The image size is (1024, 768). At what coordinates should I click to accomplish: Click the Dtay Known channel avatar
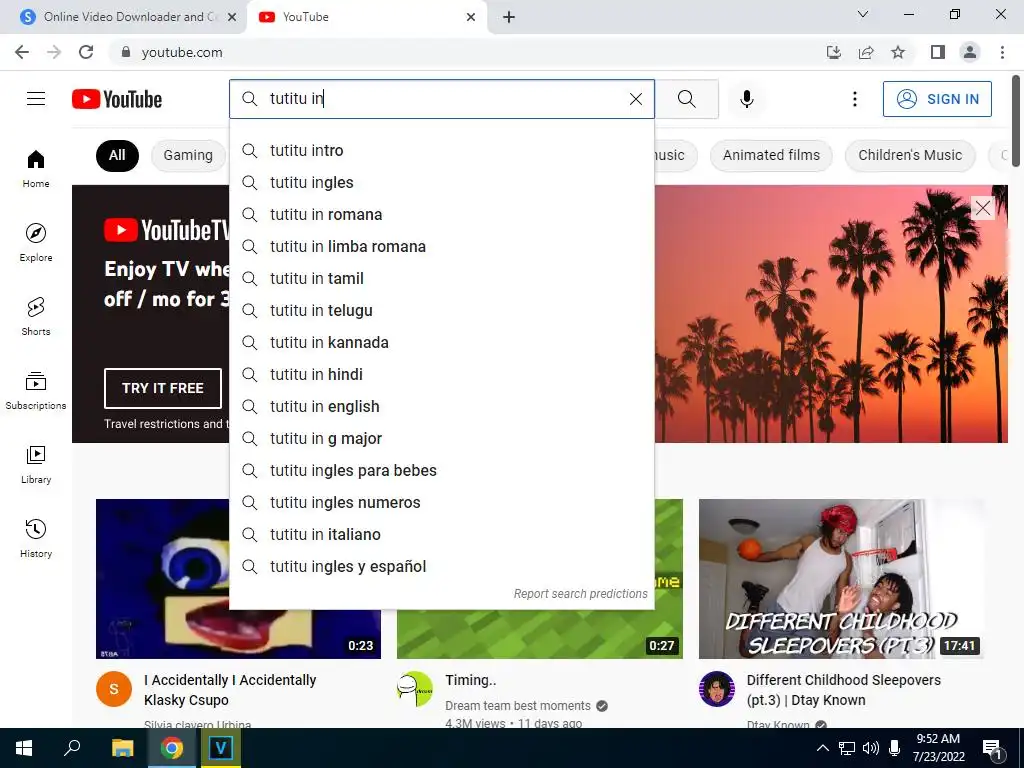click(x=716, y=689)
